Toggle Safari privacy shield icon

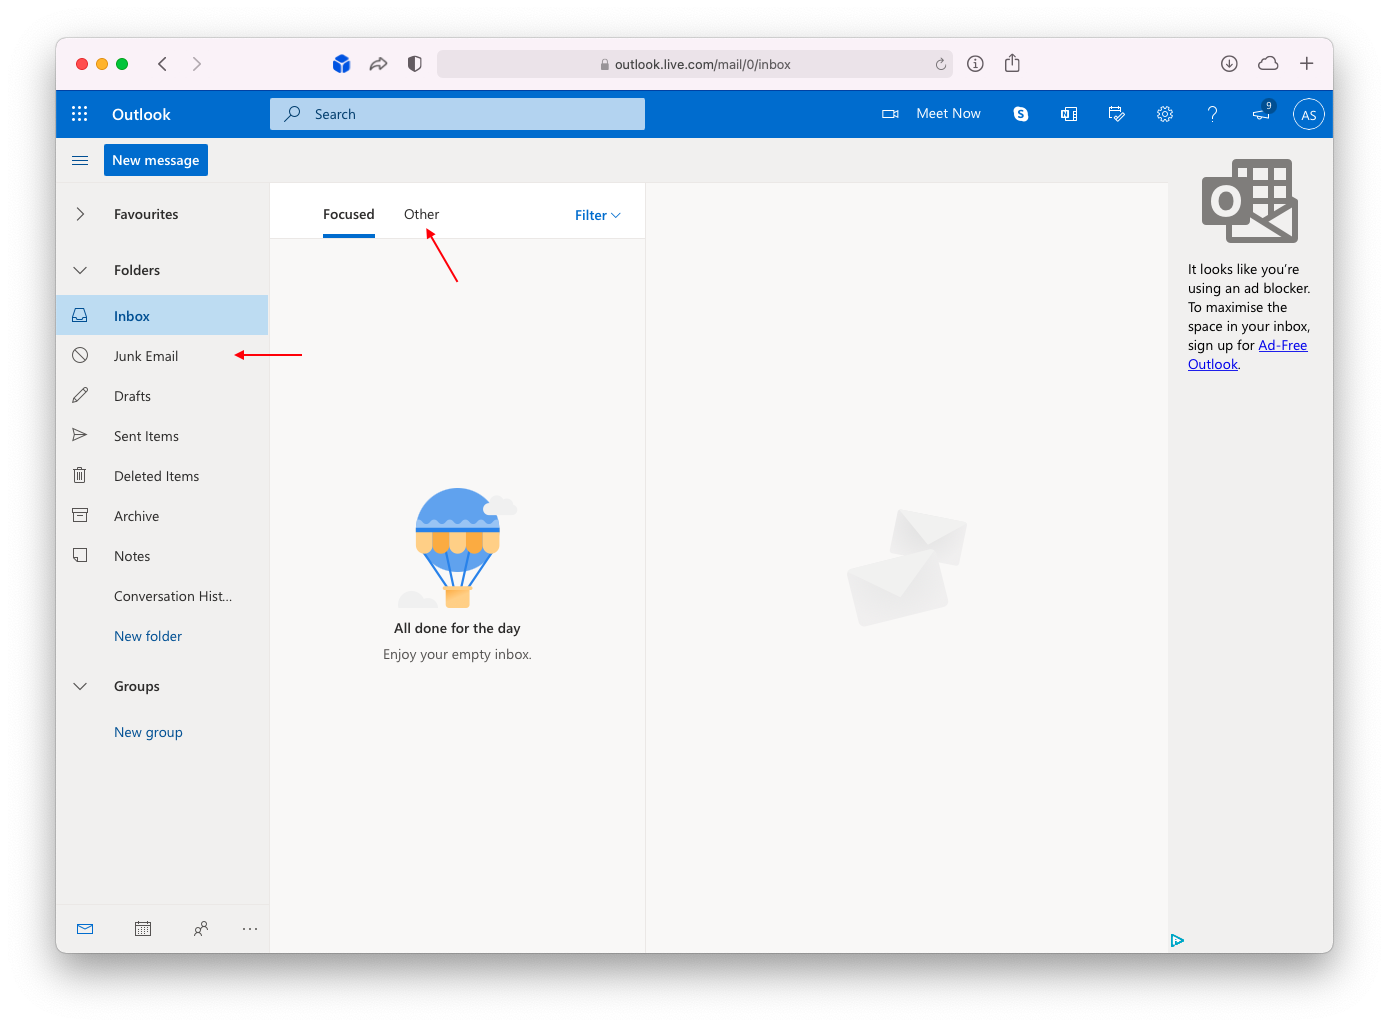pos(415,64)
